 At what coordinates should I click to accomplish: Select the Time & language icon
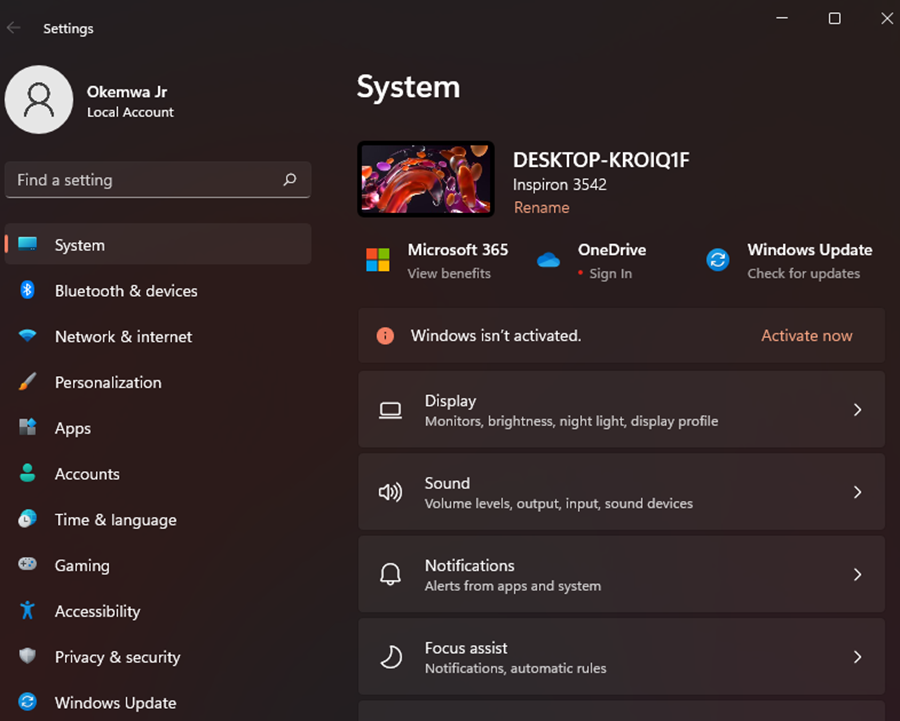point(29,520)
